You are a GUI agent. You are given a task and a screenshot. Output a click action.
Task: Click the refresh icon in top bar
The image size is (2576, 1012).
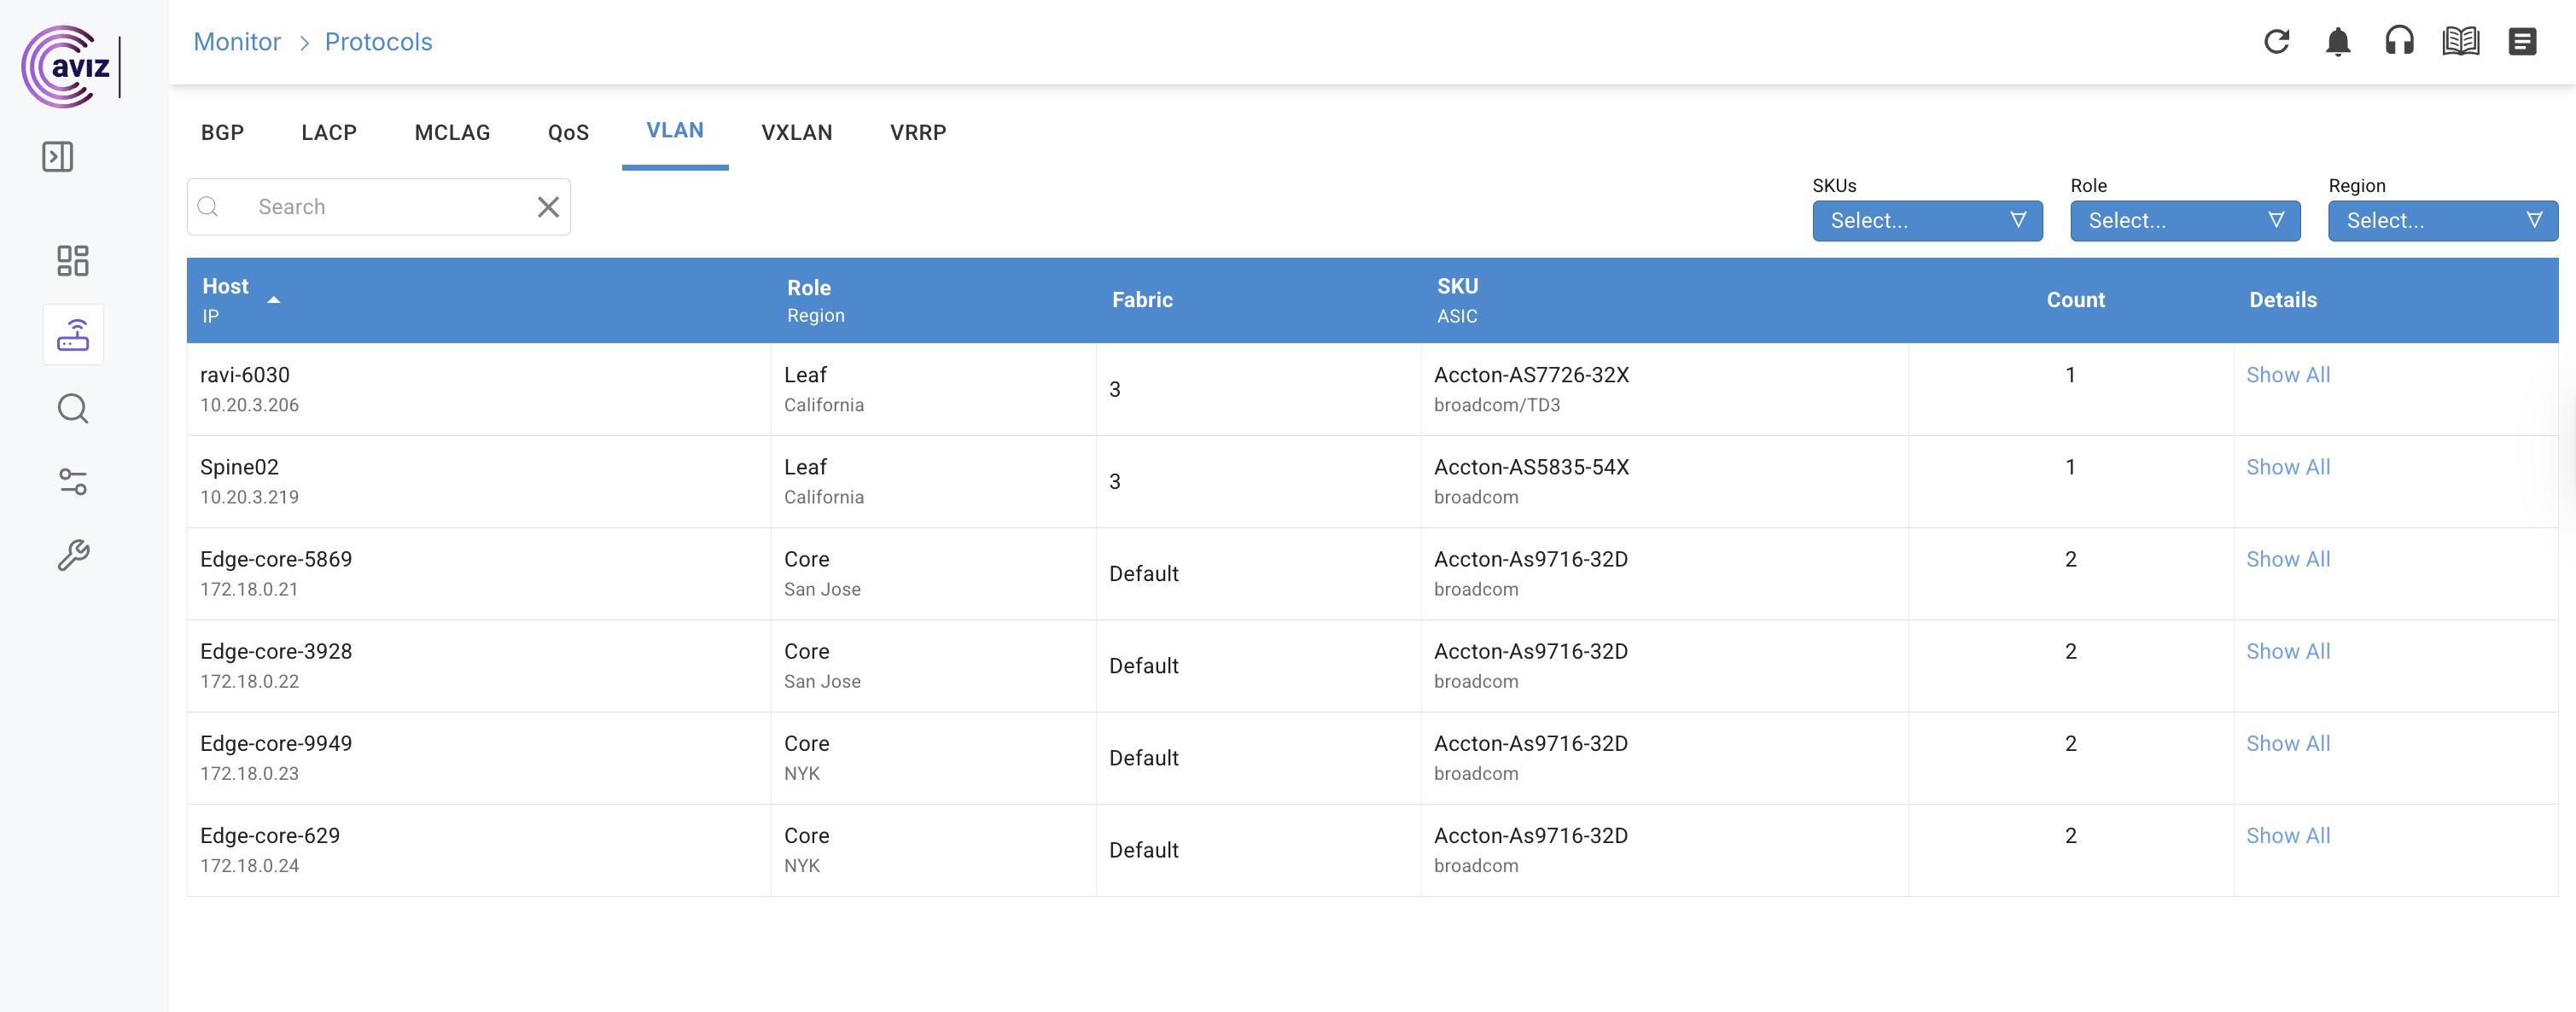tap(2276, 42)
